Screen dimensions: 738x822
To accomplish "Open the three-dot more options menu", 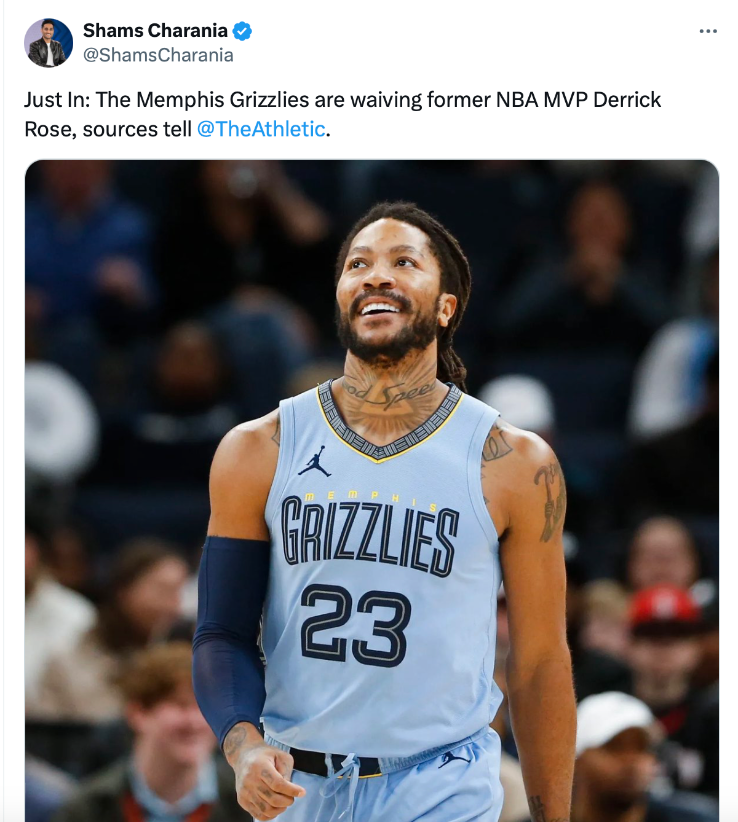I will click(x=708, y=31).
